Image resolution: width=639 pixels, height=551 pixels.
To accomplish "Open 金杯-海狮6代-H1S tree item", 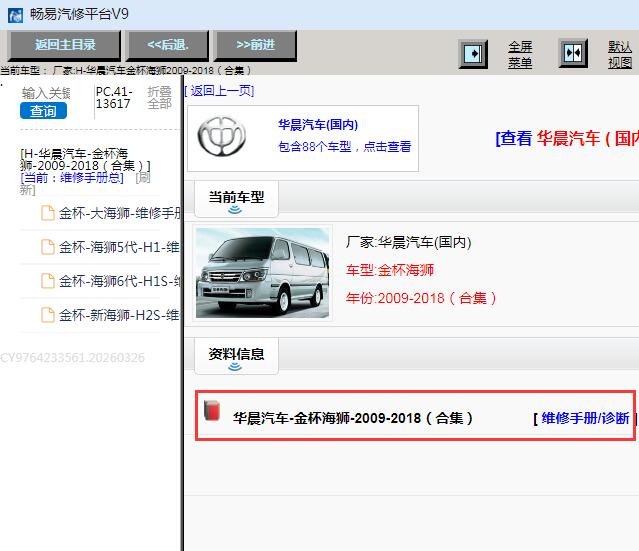I will pos(120,281).
